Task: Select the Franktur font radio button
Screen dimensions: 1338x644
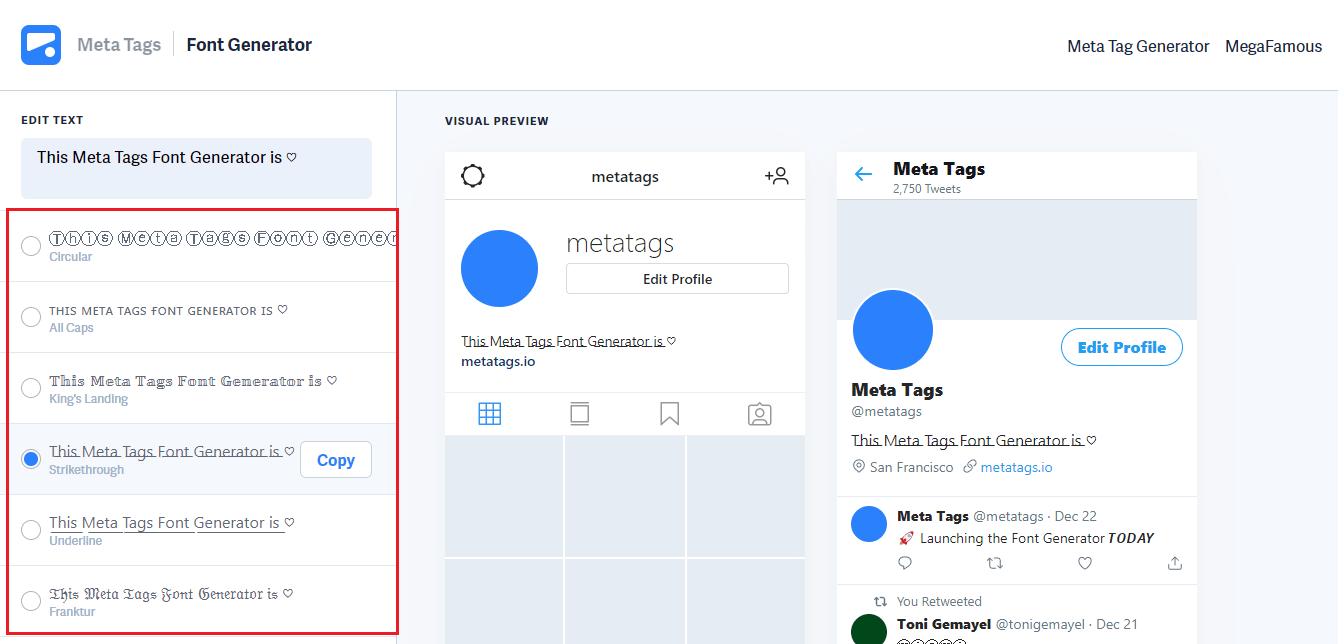Action: pyautogui.click(x=31, y=601)
